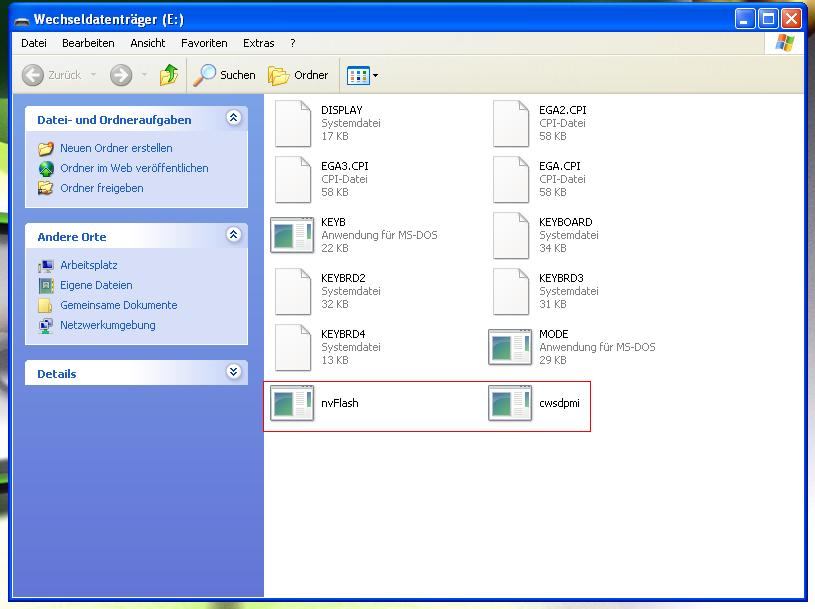
Task: Open the Favoriten menu
Action: pyautogui.click(x=204, y=43)
